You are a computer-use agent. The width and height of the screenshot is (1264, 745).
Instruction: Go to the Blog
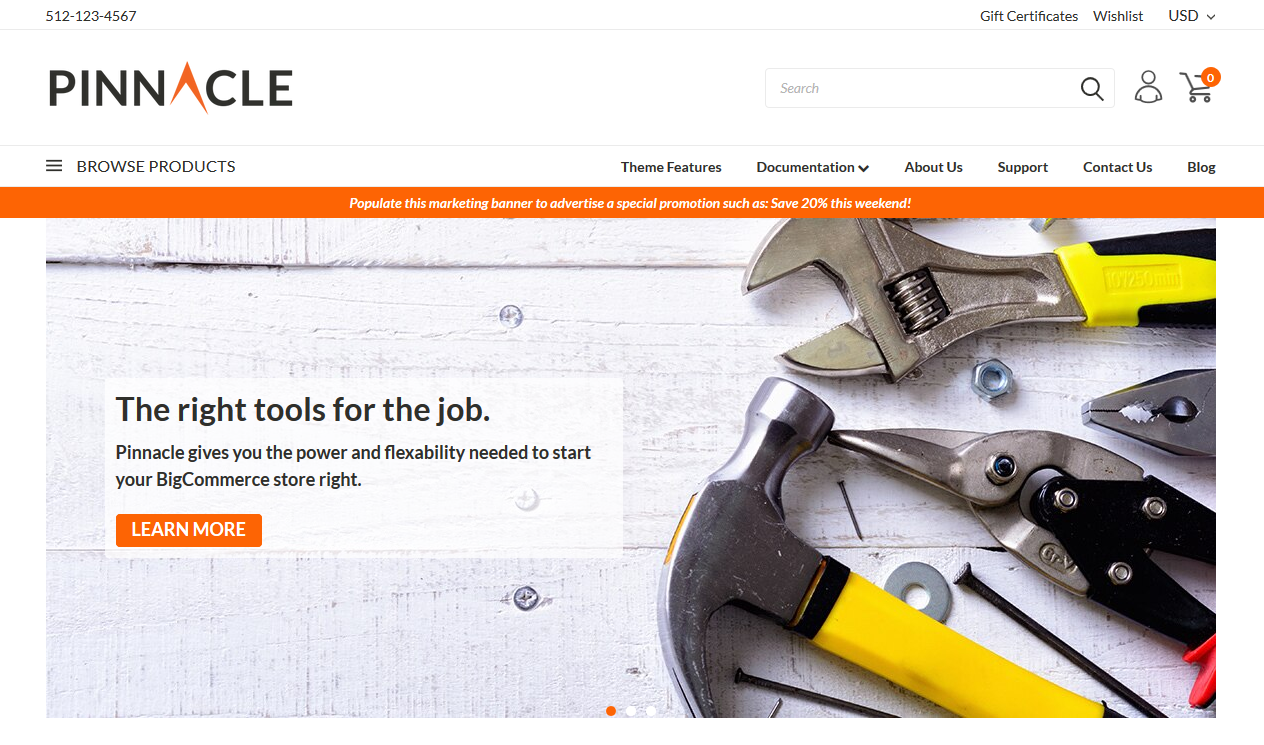pos(1200,167)
